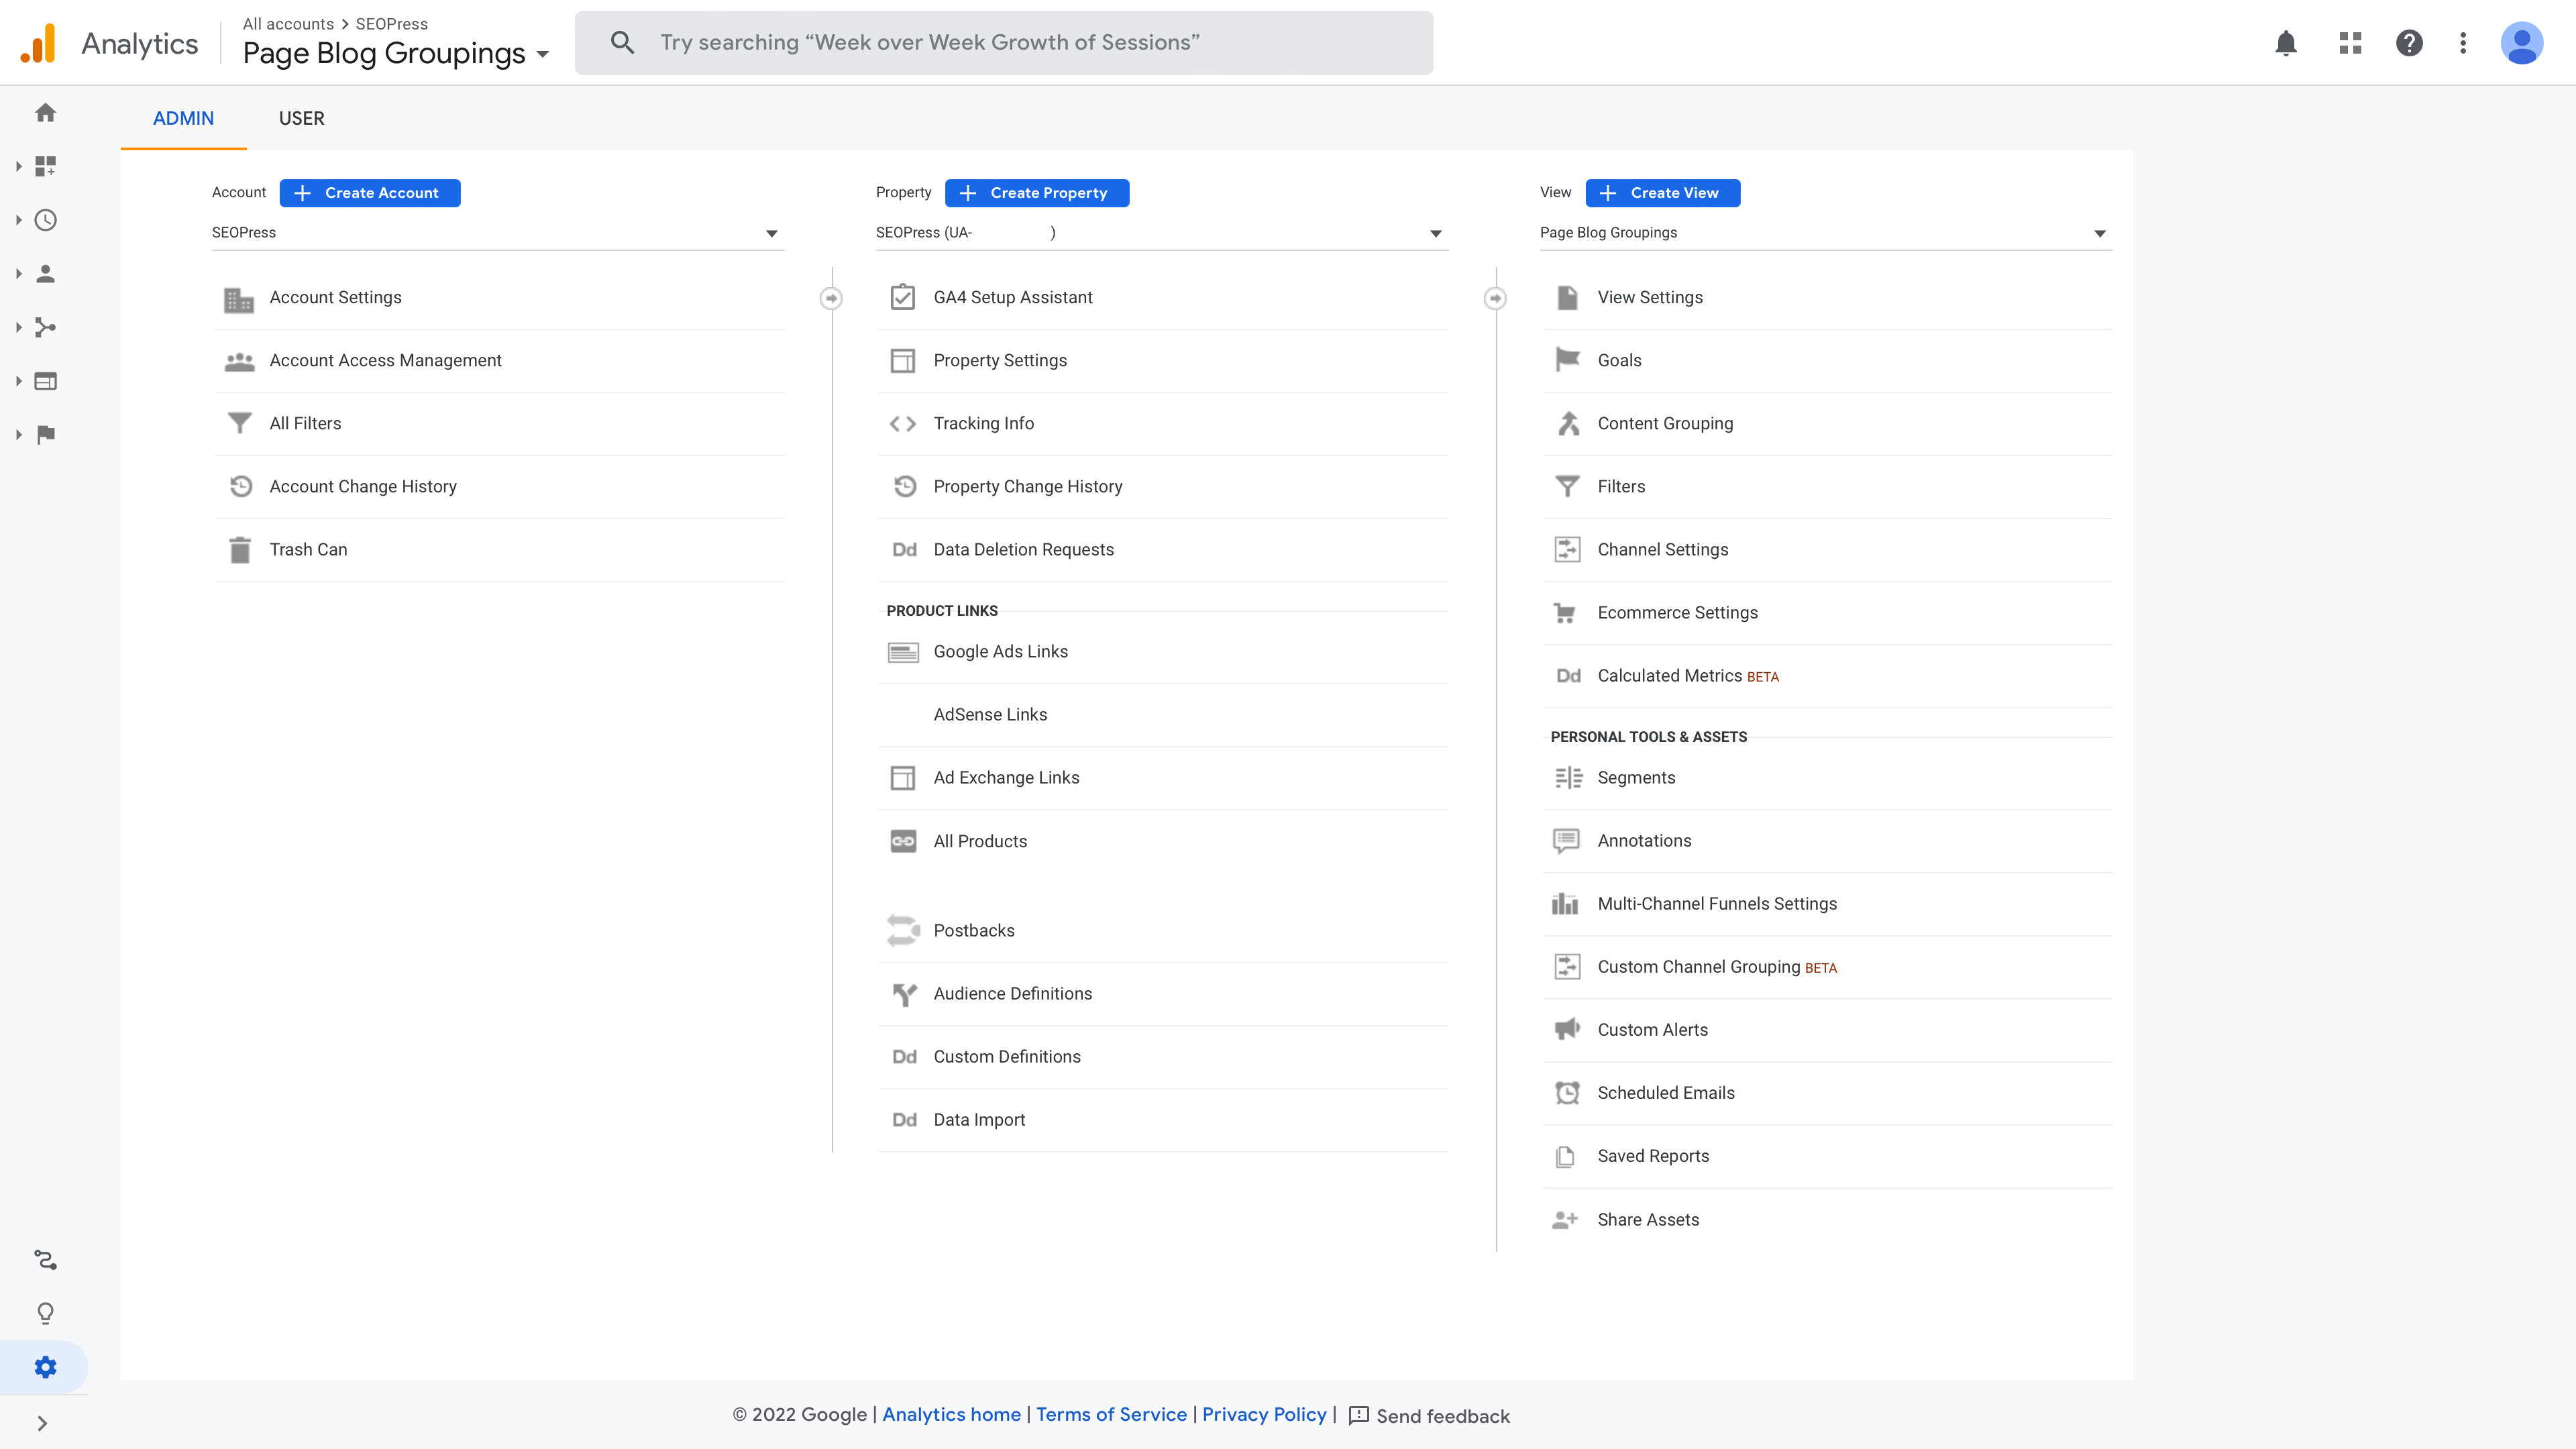
Task: Click the Share Assets person-plus icon
Action: [x=1565, y=1219]
